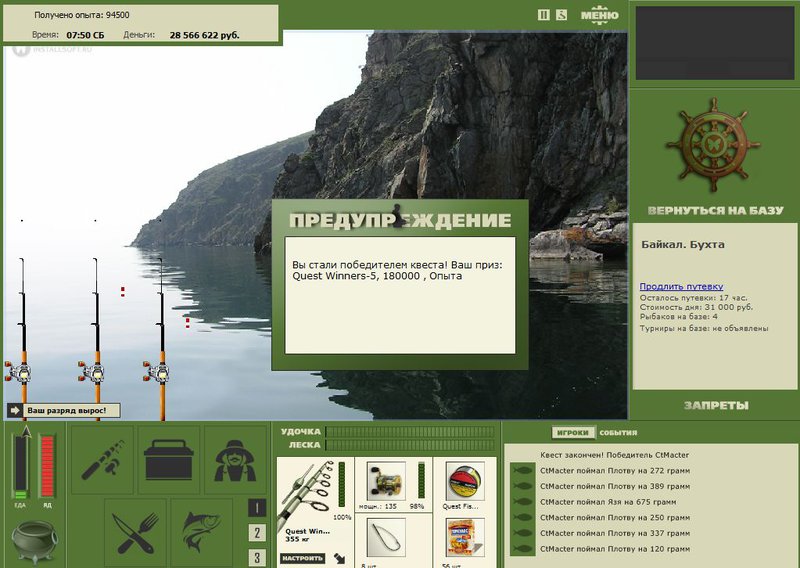
Task: Select the Quest Win rod thumbnail
Action: (306, 493)
